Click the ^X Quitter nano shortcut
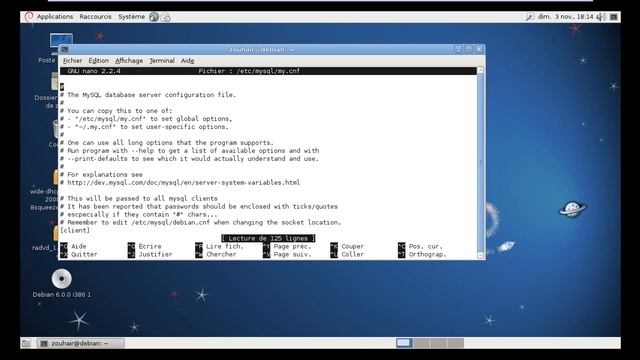The height and width of the screenshot is (360, 640). 79,254
